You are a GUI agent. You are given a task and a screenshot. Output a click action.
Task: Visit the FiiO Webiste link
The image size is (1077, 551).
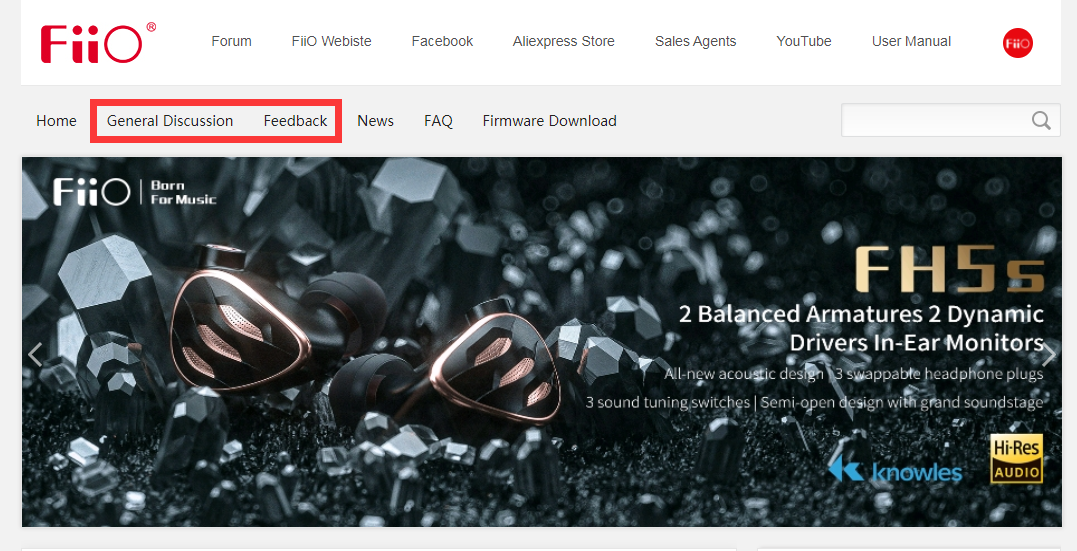pos(331,41)
